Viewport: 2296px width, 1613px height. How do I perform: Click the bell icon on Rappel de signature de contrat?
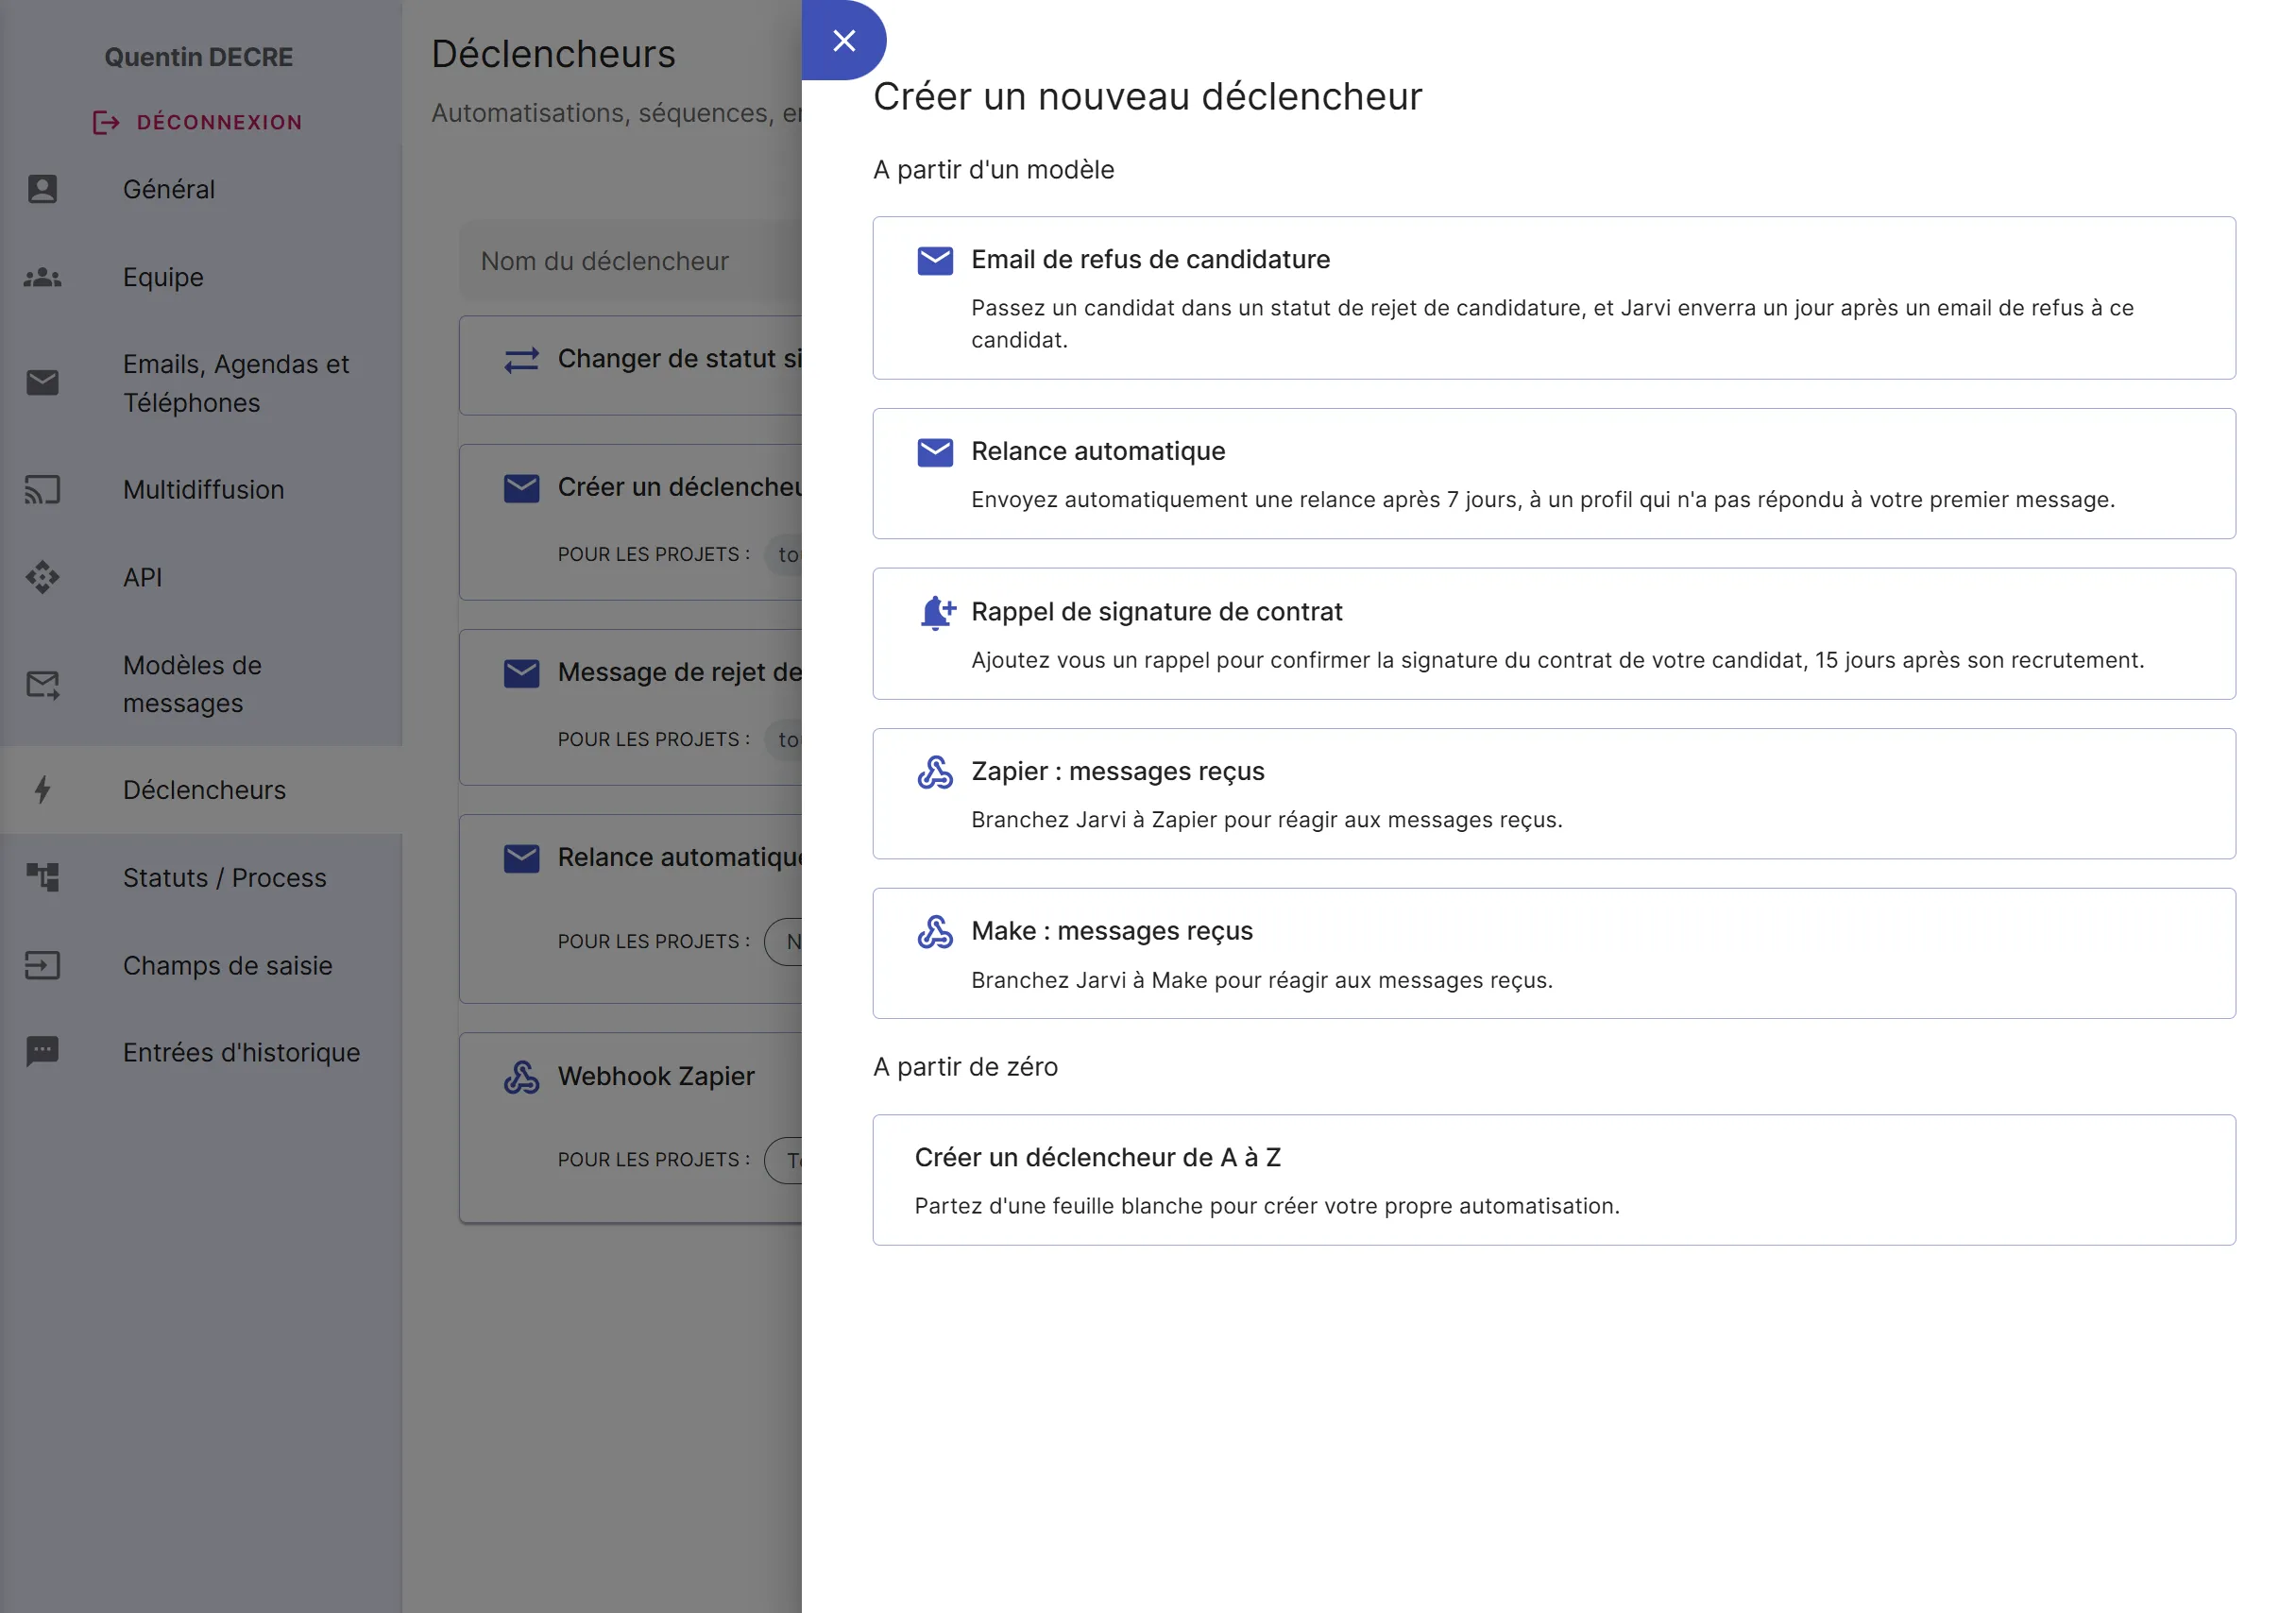(936, 612)
